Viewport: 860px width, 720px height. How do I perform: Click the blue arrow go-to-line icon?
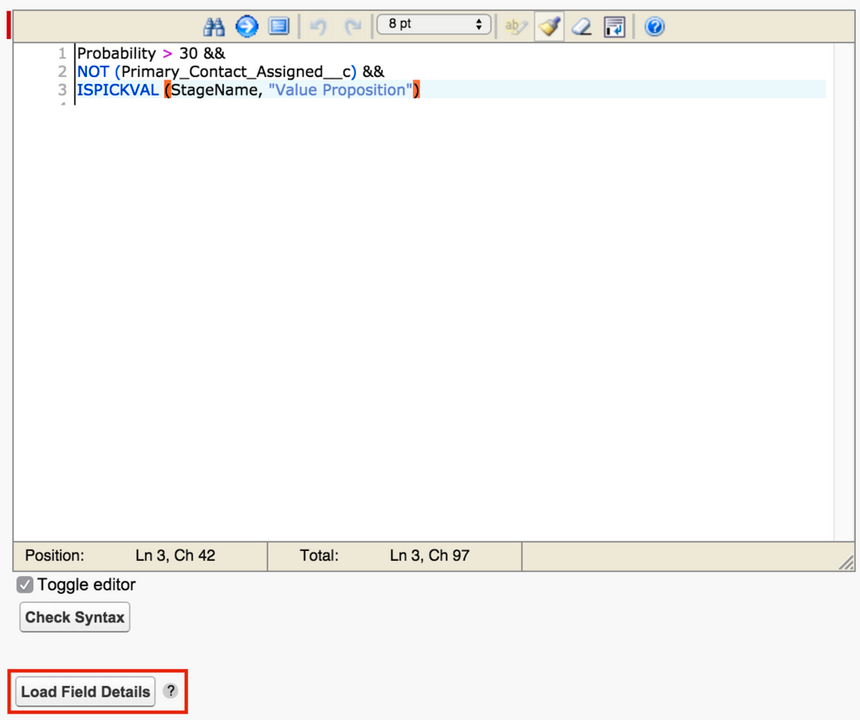click(247, 26)
